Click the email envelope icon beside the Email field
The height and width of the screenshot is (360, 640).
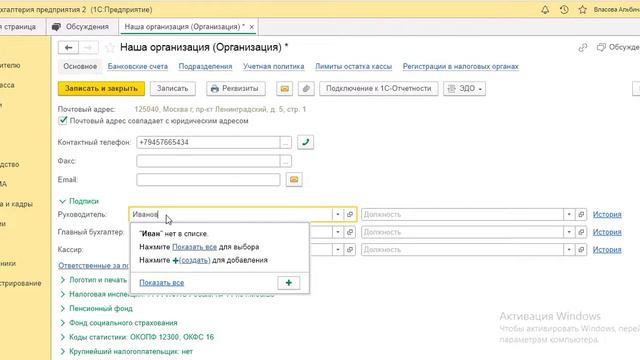coord(294,180)
